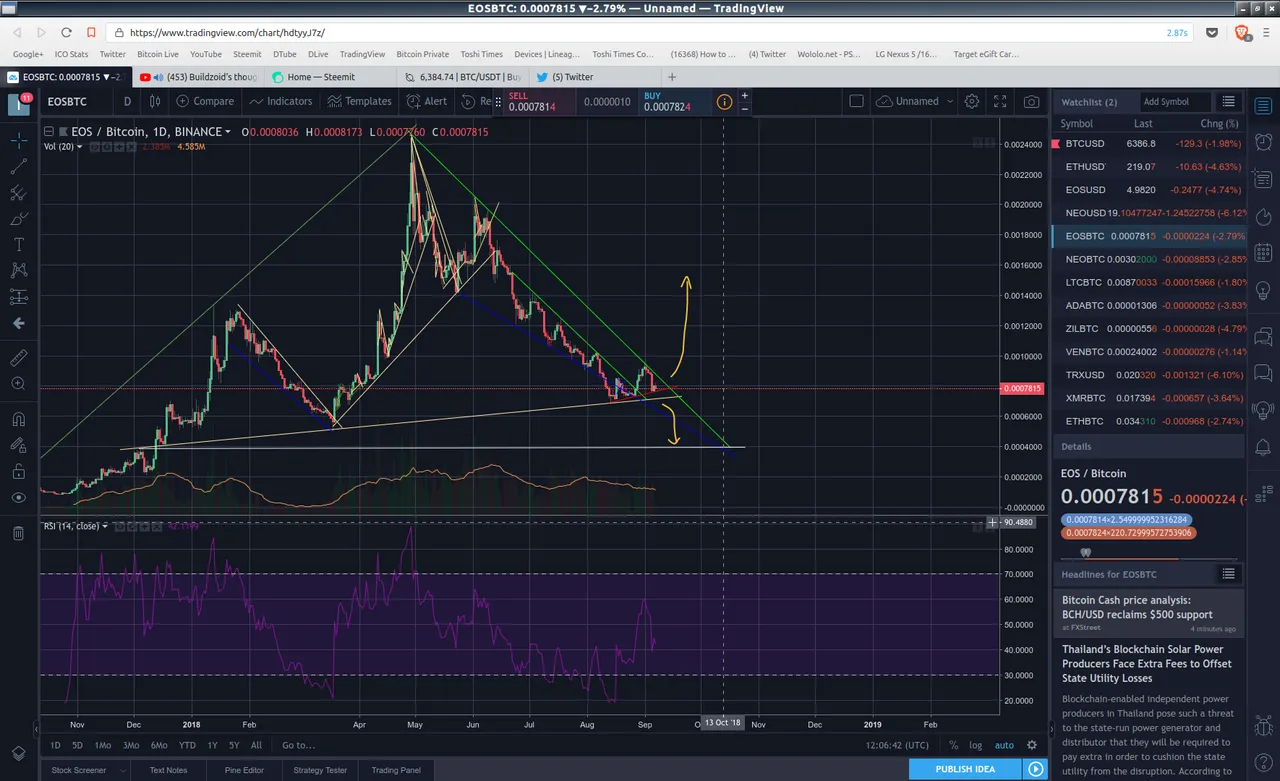Open Thailand's Blockchain Solar Power headline
Image resolution: width=1280 pixels, height=781 pixels.
point(1147,664)
